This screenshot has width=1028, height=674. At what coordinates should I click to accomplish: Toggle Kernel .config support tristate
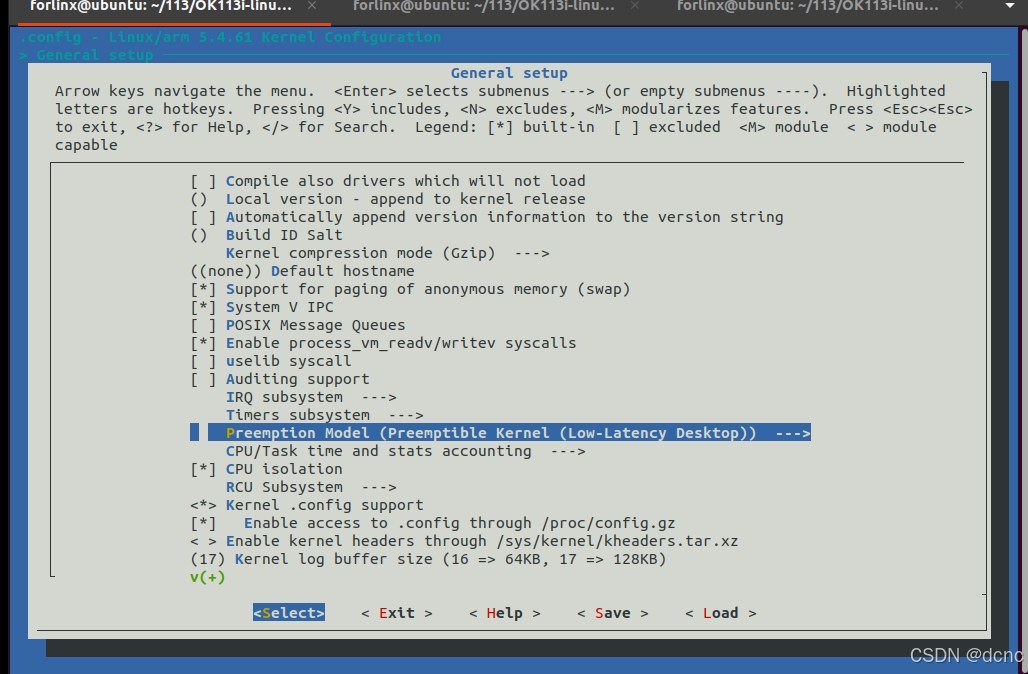(307, 506)
